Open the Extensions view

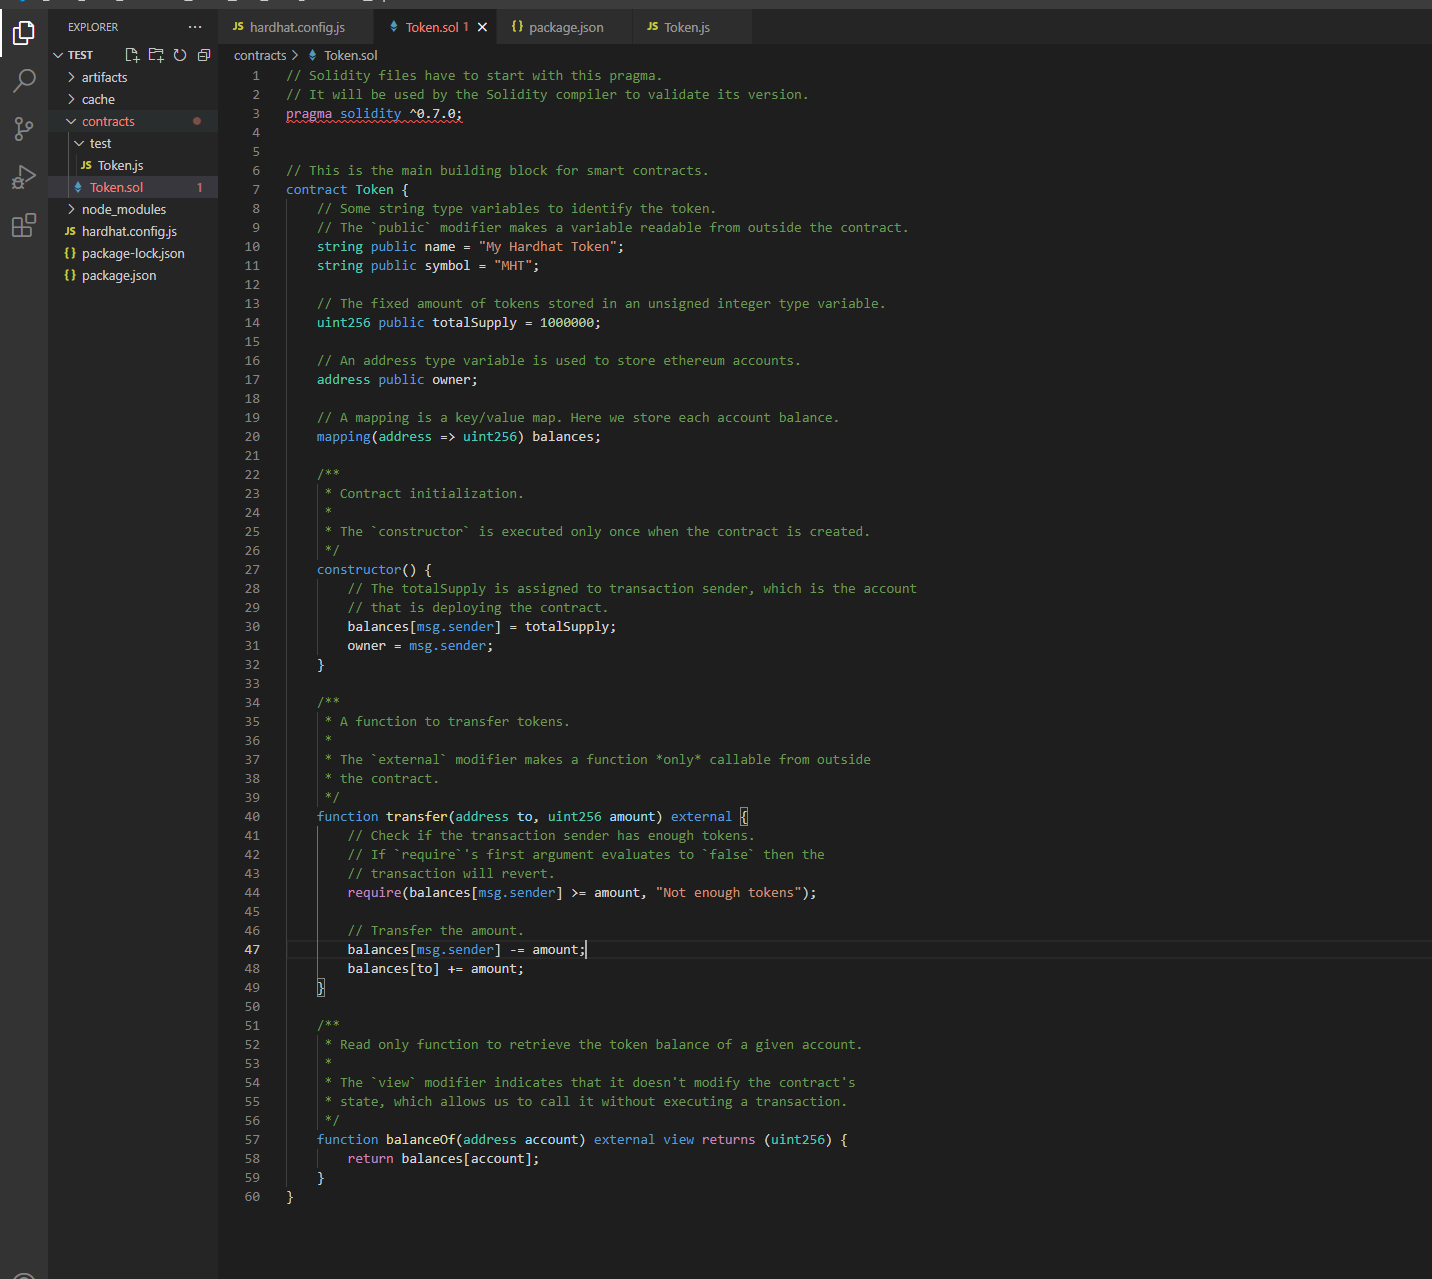(x=24, y=225)
